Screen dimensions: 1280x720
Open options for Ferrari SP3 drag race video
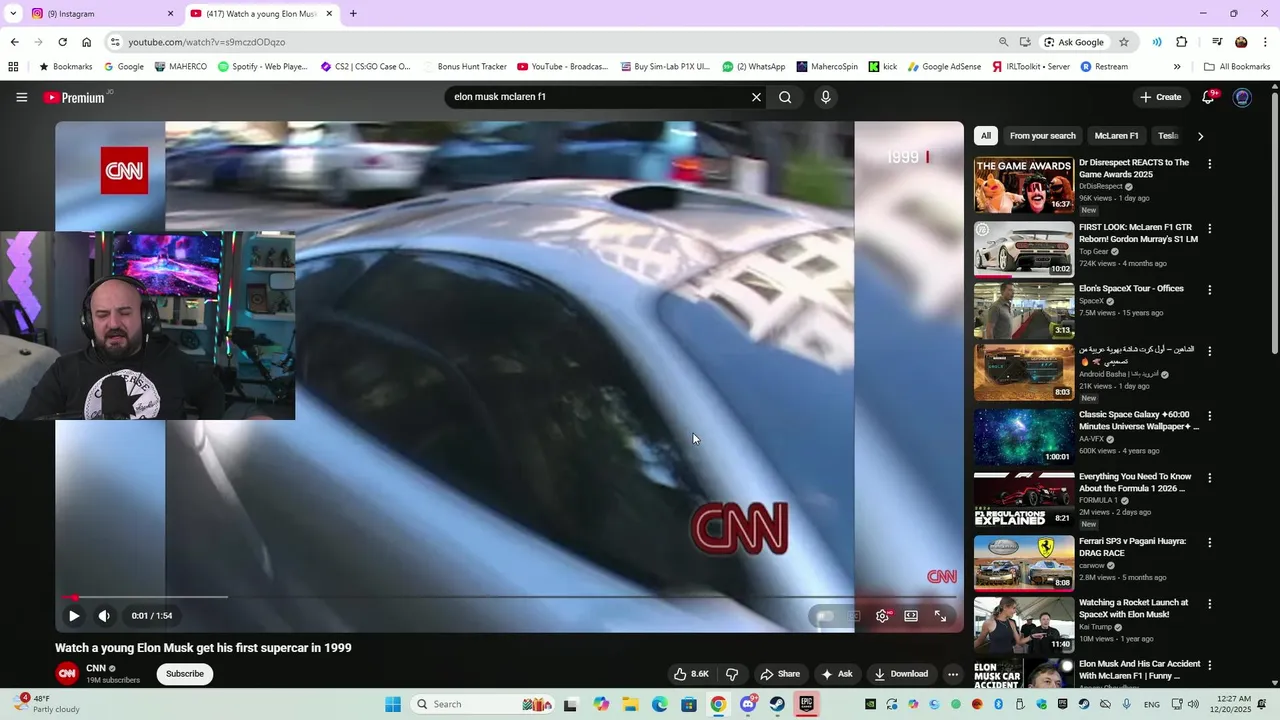click(1209, 543)
